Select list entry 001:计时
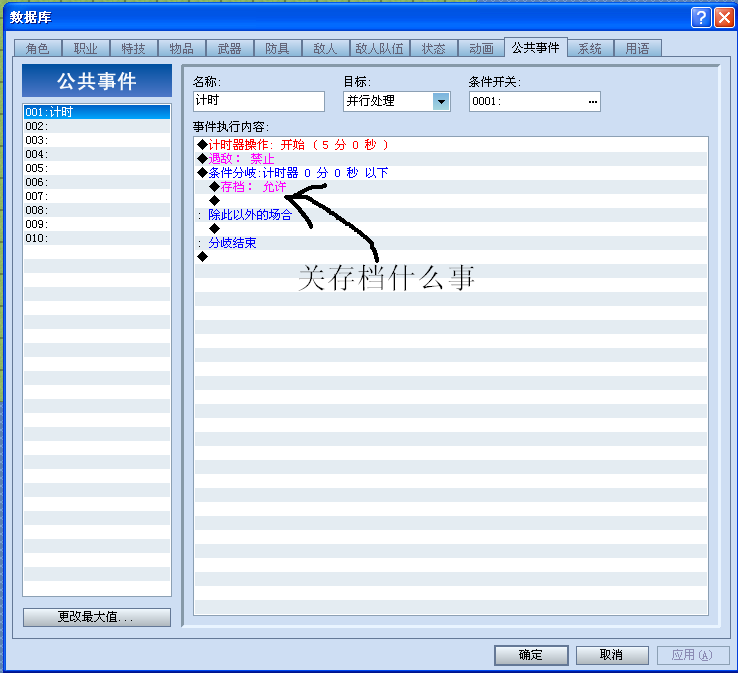The height and width of the screenshot is (673, 738). click(x=97, y=112)
